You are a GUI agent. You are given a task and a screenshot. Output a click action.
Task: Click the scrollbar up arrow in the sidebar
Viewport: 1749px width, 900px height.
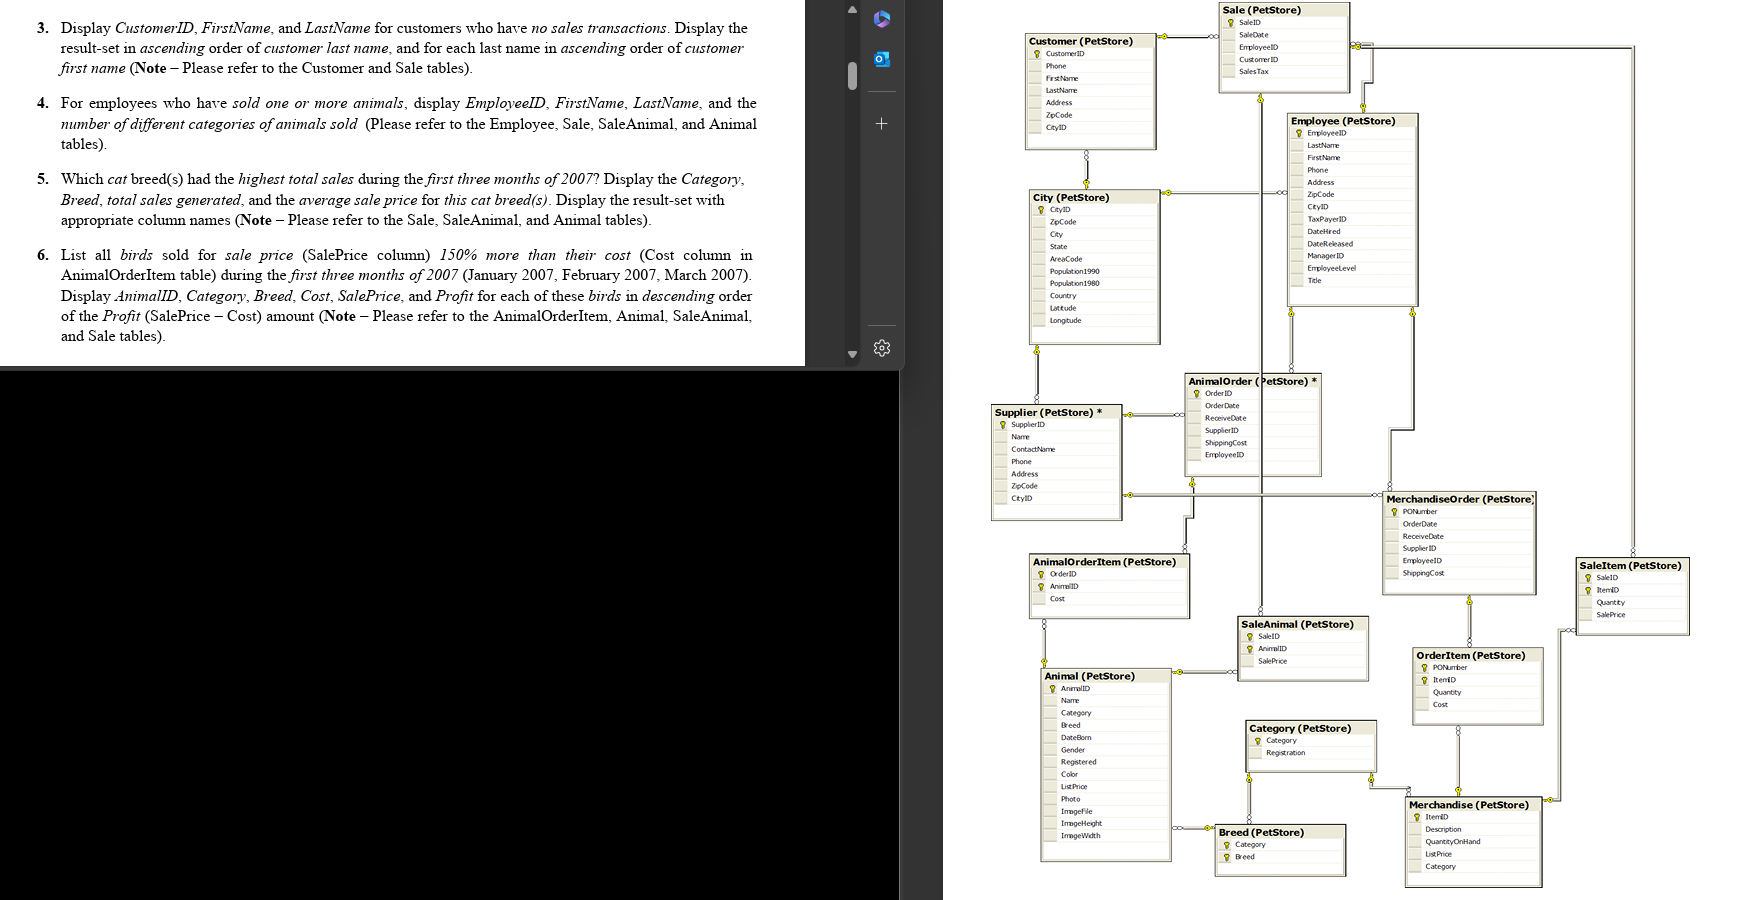(852, 10)
